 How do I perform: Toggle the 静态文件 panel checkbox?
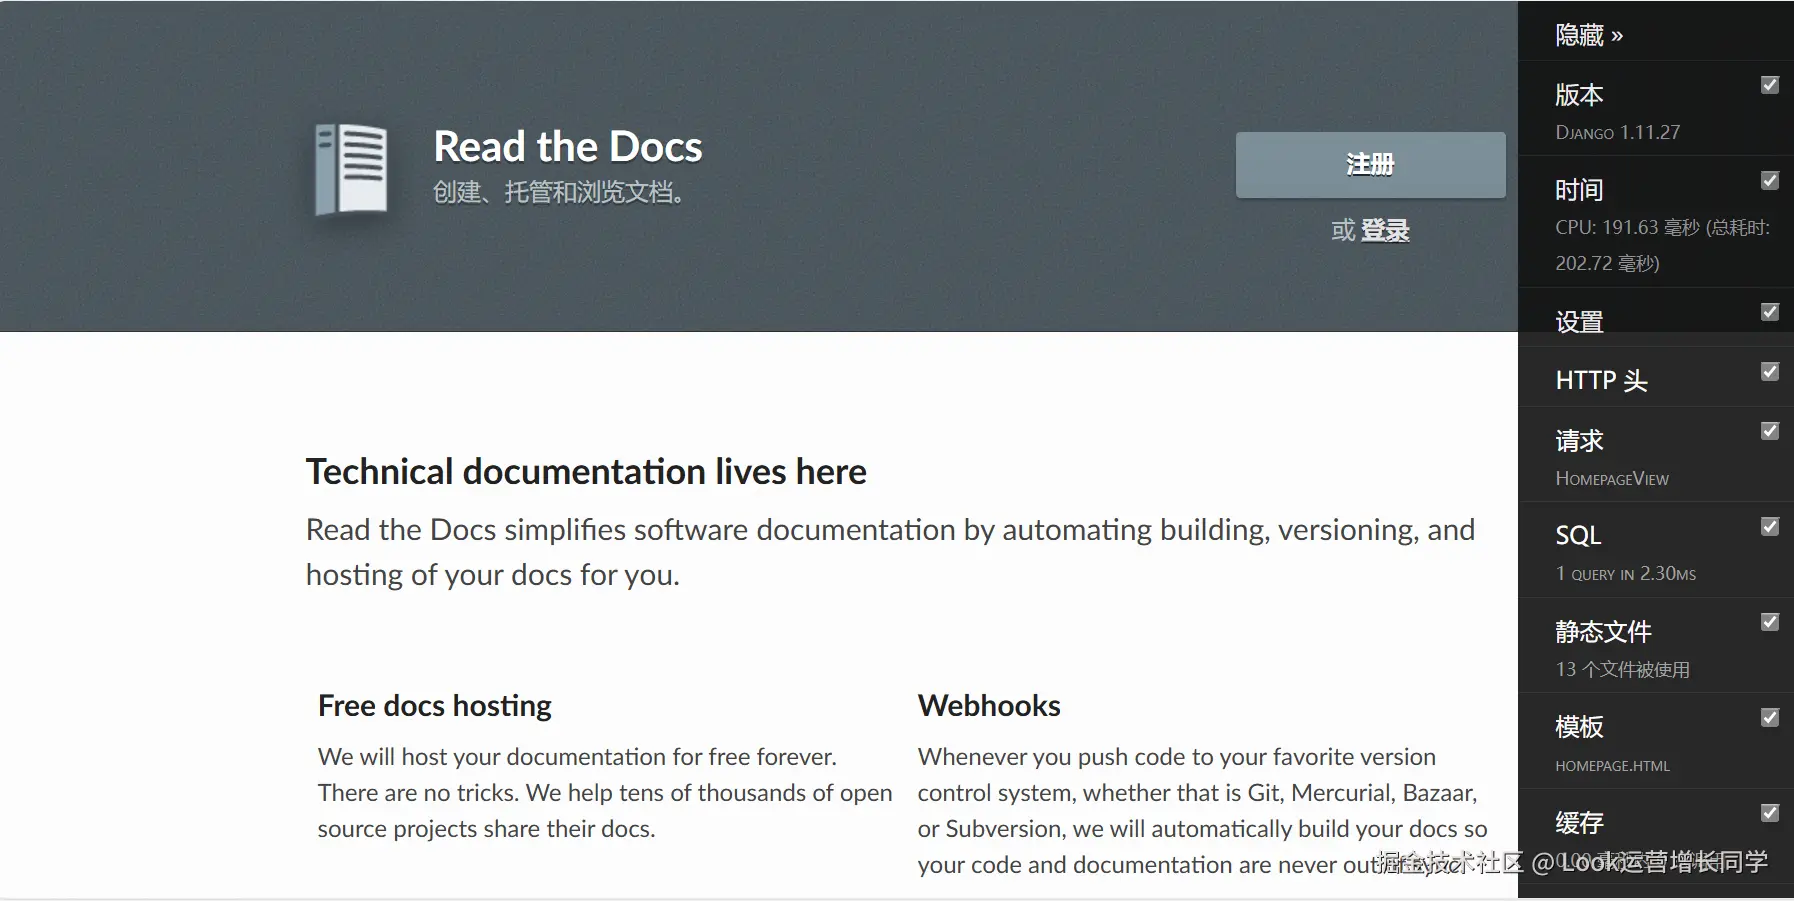(x=1770, y=622)
